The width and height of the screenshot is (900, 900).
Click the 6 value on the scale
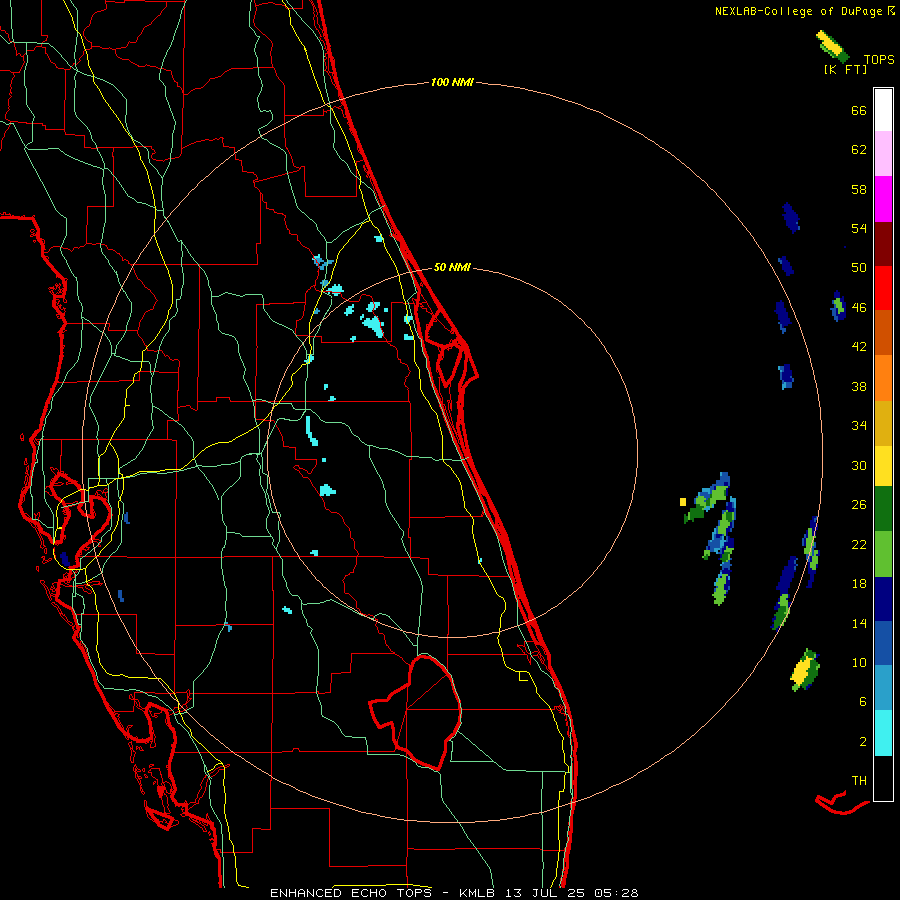pyautogui.click(x=863, y=702)
